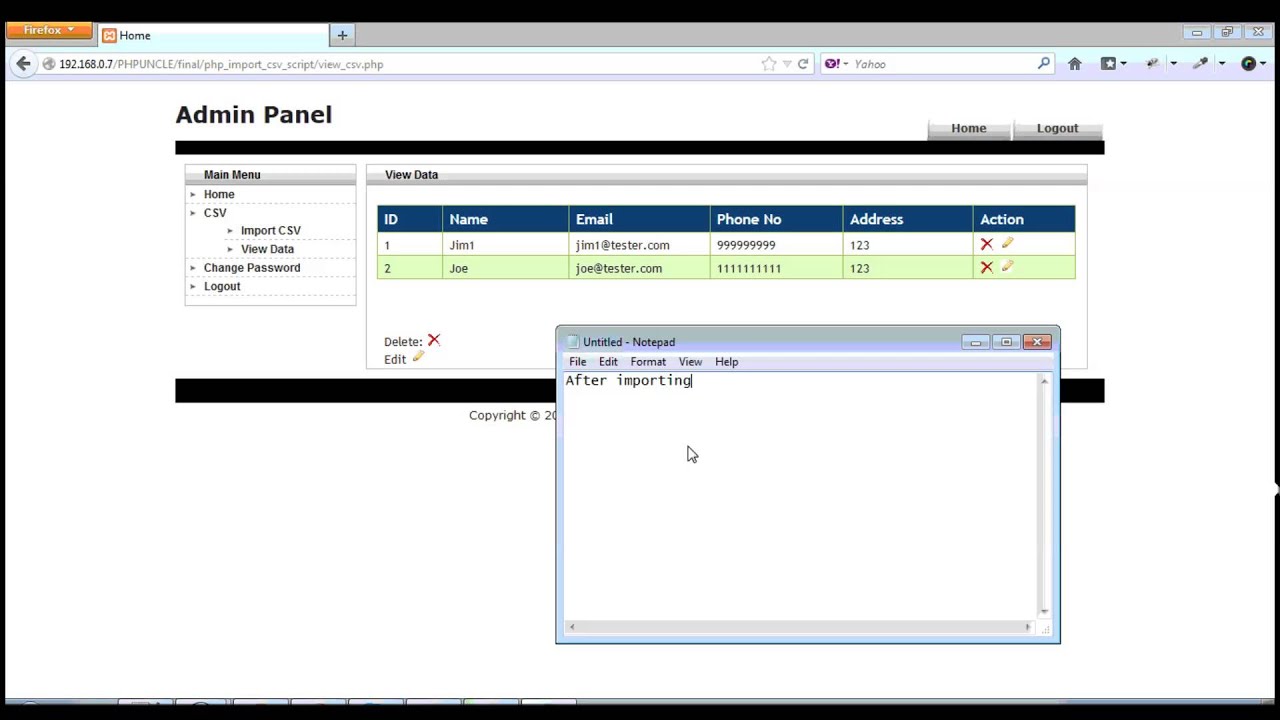
Task: Open the Firefox application menu button
Action: (x=48, y=30)
